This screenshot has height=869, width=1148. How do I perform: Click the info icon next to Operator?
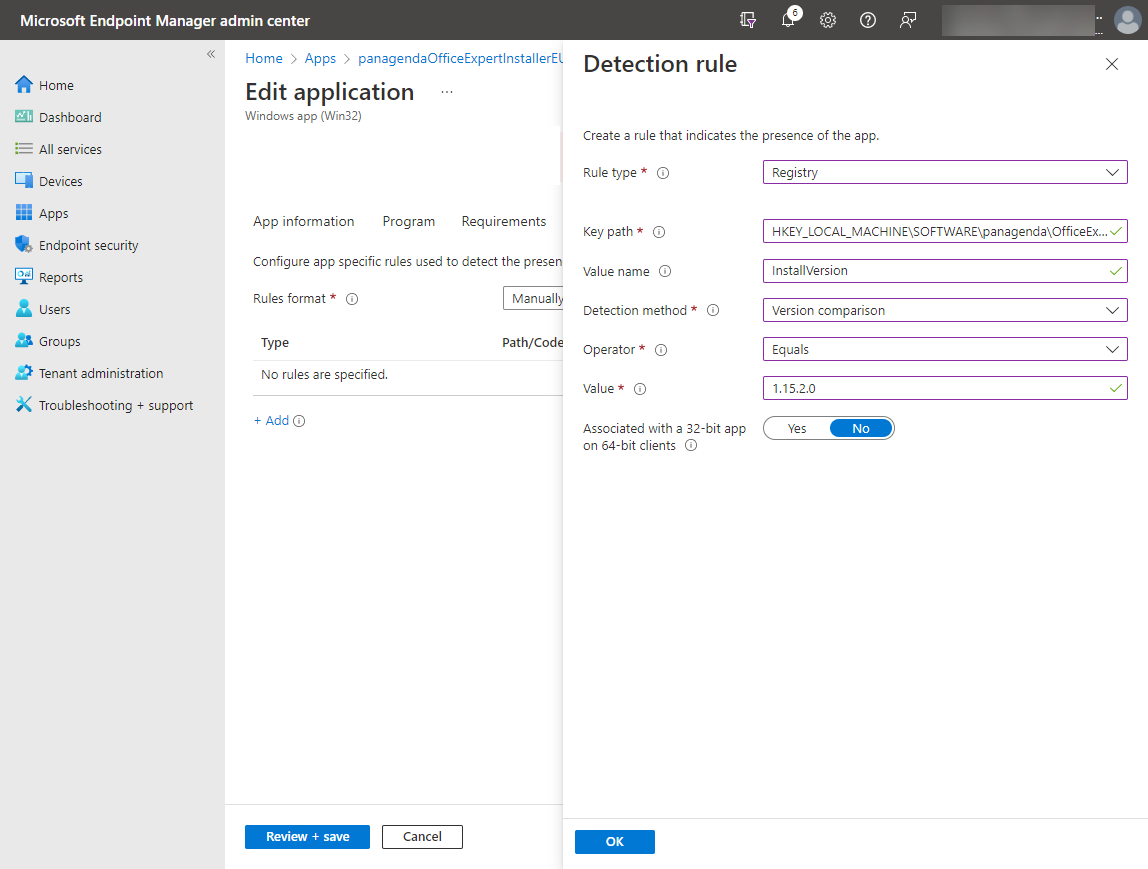pyautogui.click(x=661, y=350)
